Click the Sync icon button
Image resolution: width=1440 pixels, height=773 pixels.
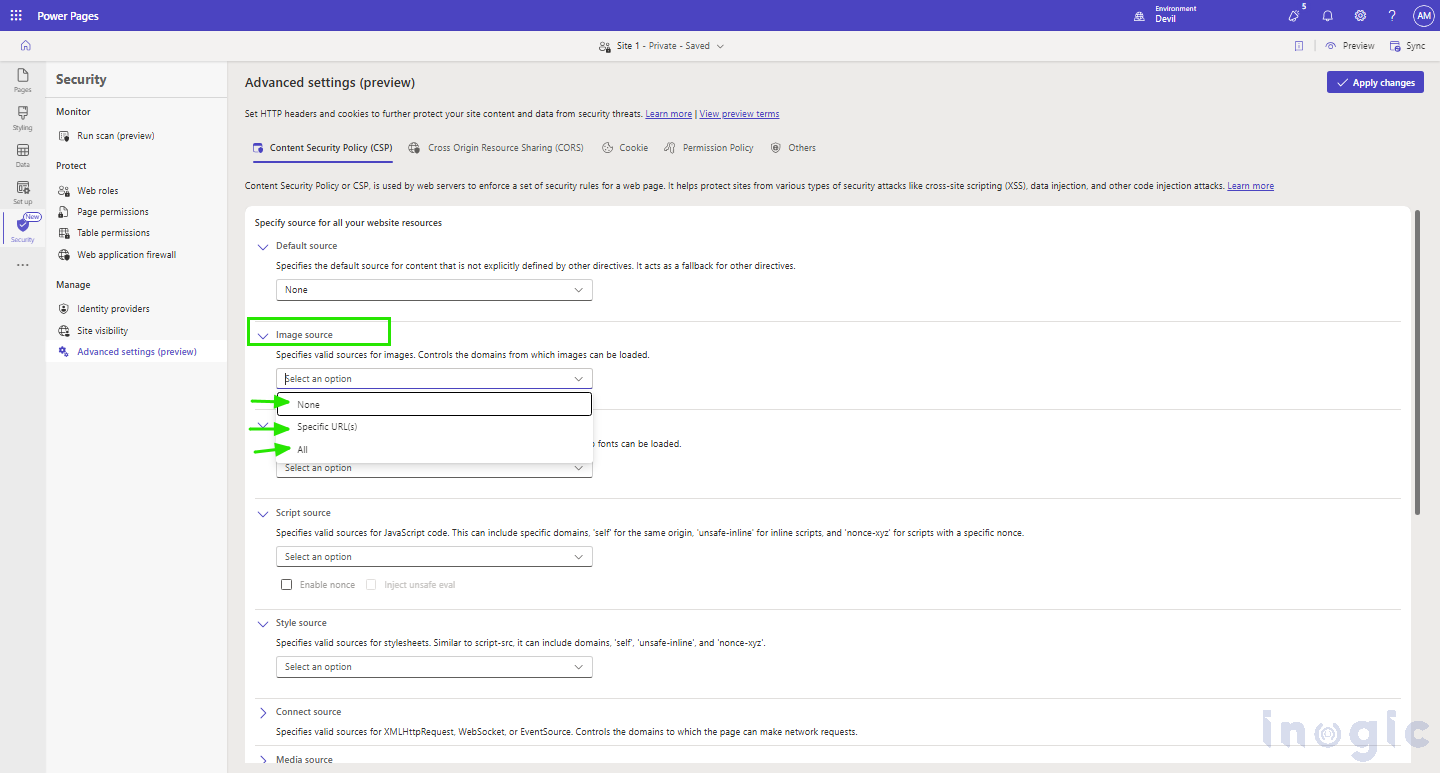tap(1407, 46)
